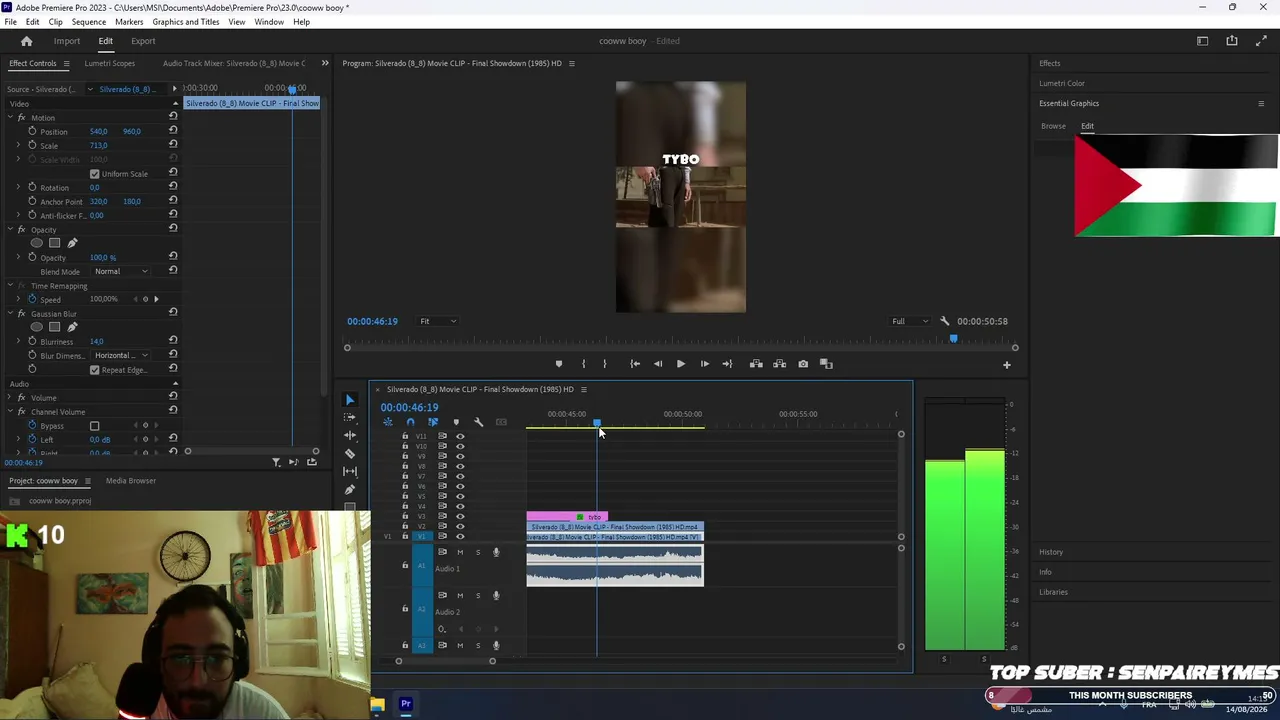Play the sequence in Program Monitor
This screenshot has width=1280, height=720.
(681, 364)
